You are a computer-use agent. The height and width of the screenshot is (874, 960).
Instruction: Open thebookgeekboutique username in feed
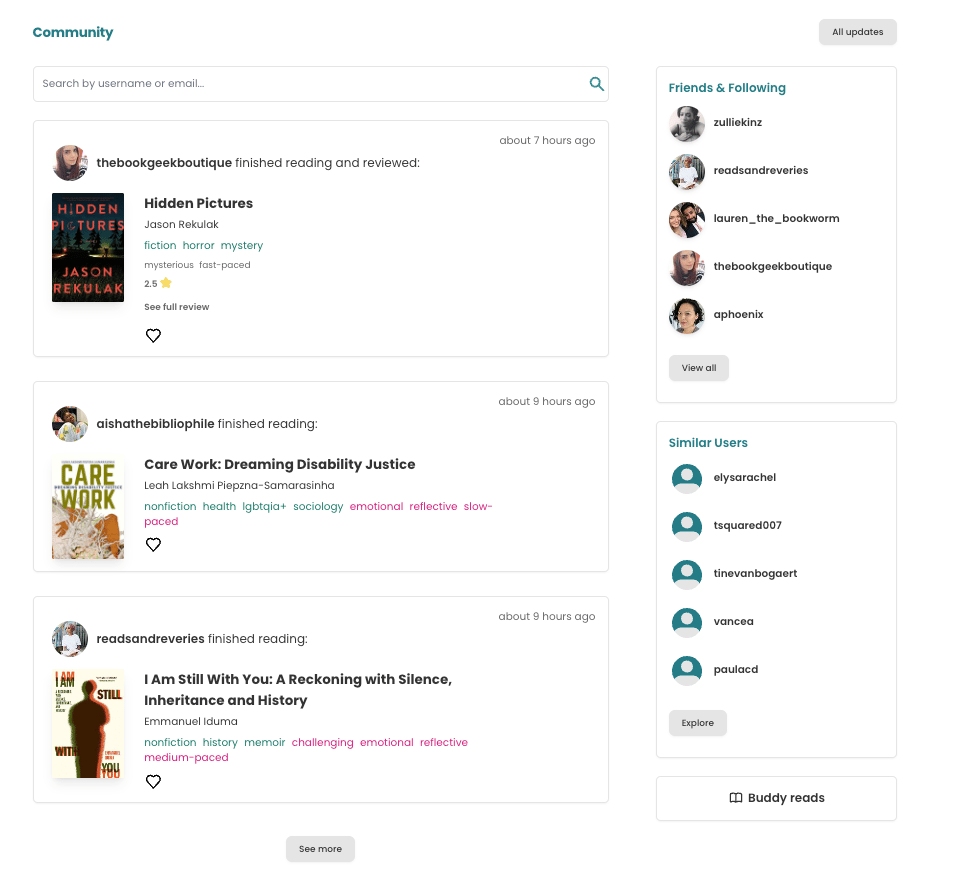pyautogui.click(x=164, y=163)
